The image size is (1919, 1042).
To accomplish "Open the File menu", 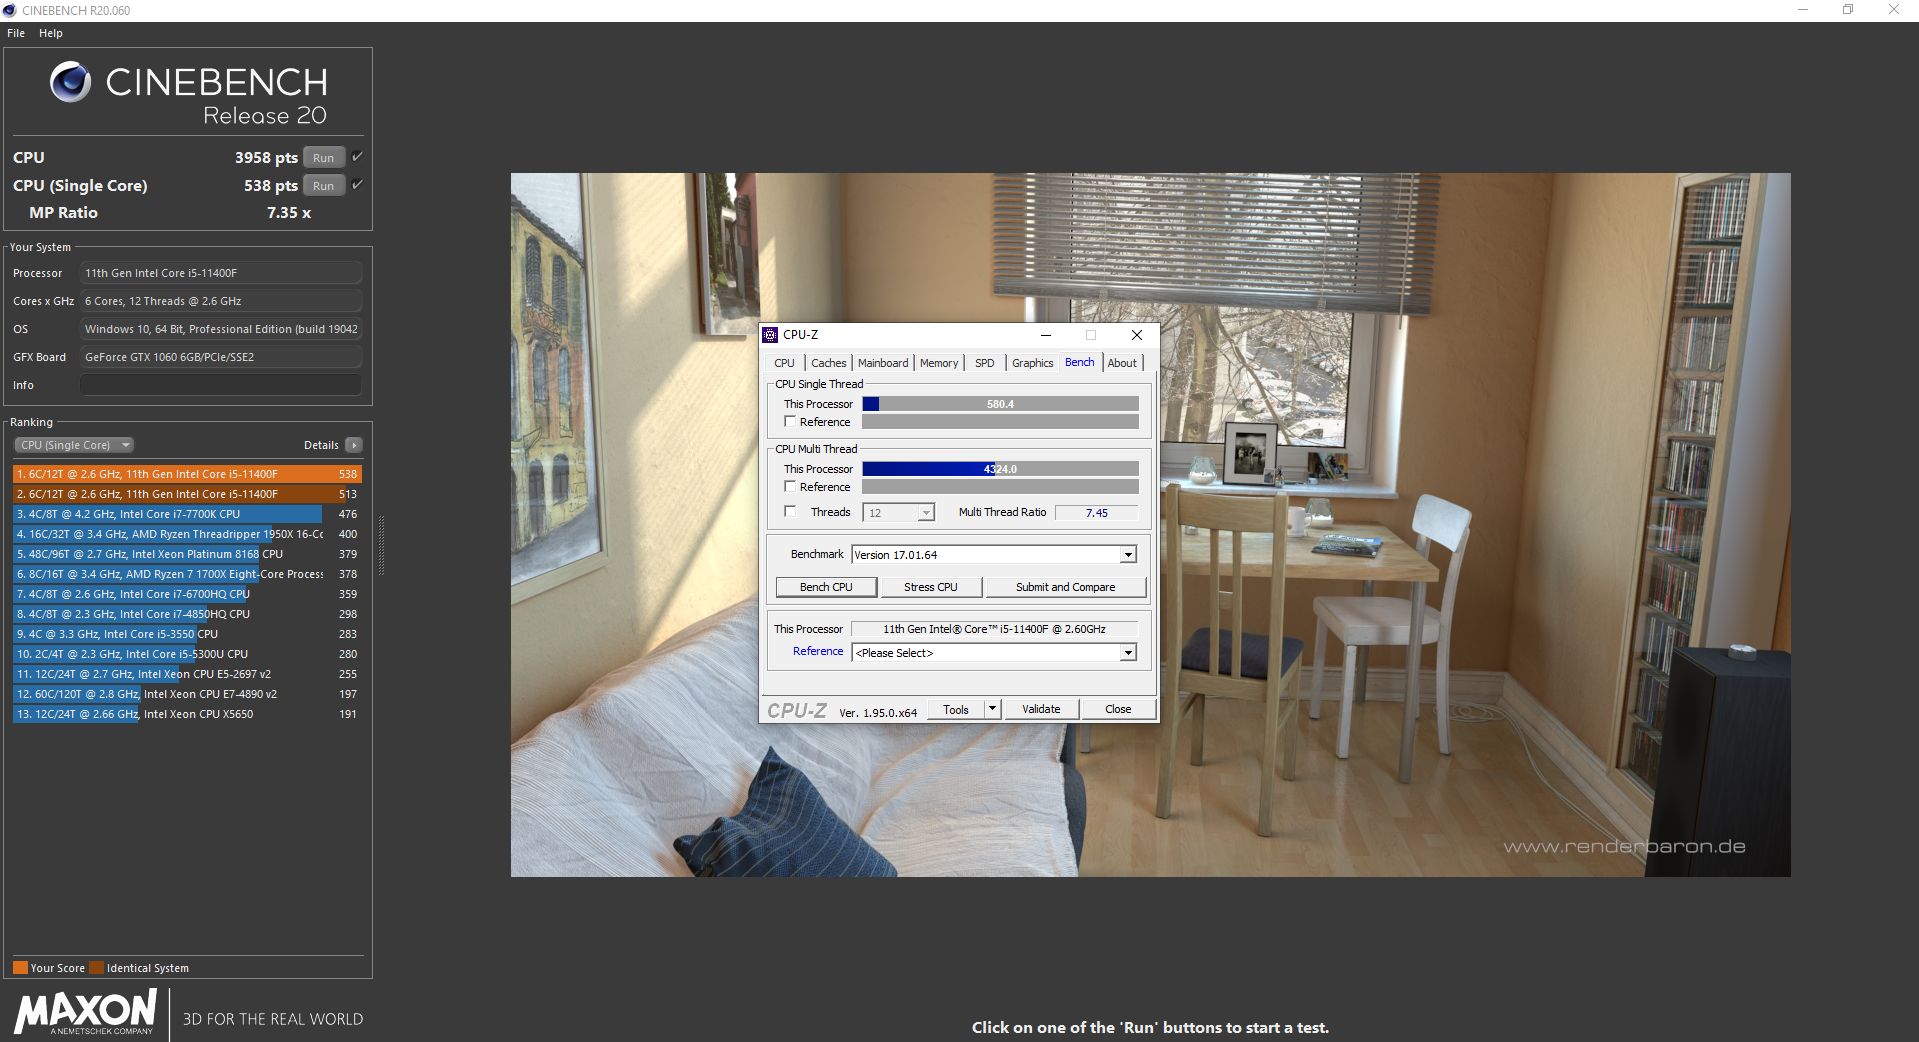I will pyautogui.click(x=16, y=33).
